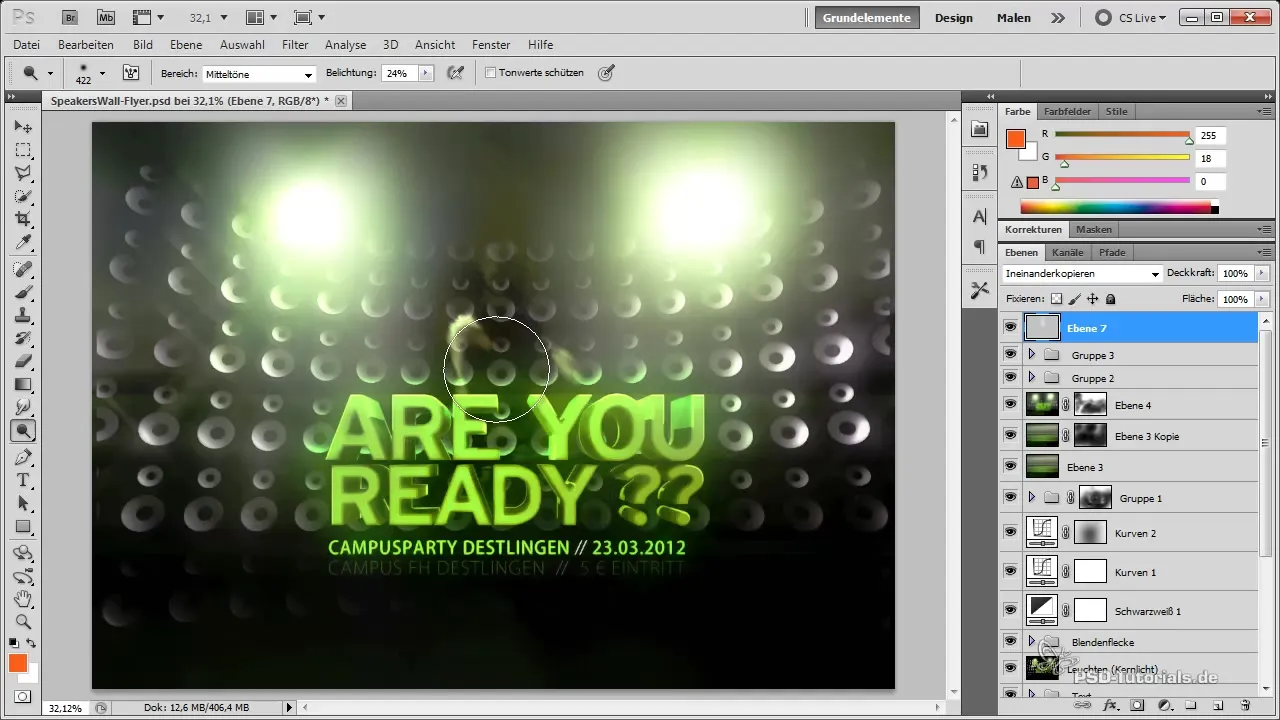Open the brush panel toggle icon
The width and height of the screenshot is (1280, 720).
pyautogui.click(x=130, y=73)
